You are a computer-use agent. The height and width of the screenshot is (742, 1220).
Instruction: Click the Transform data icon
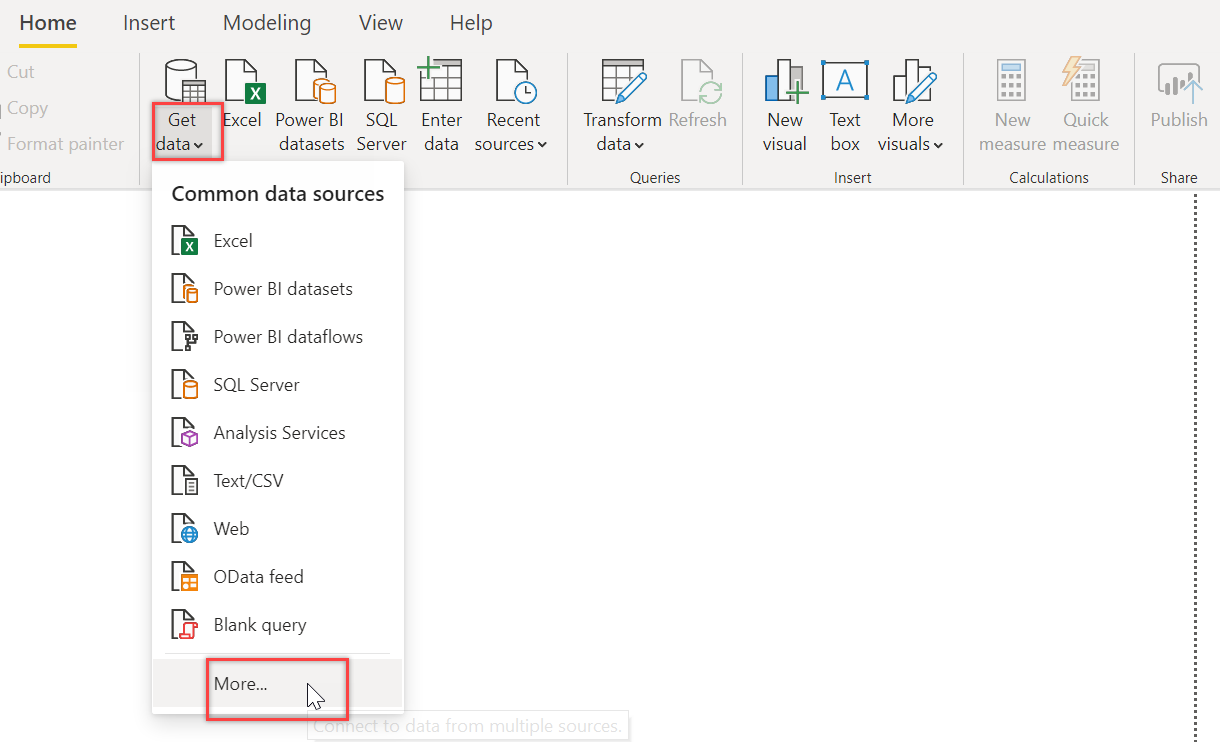point(624,81)
